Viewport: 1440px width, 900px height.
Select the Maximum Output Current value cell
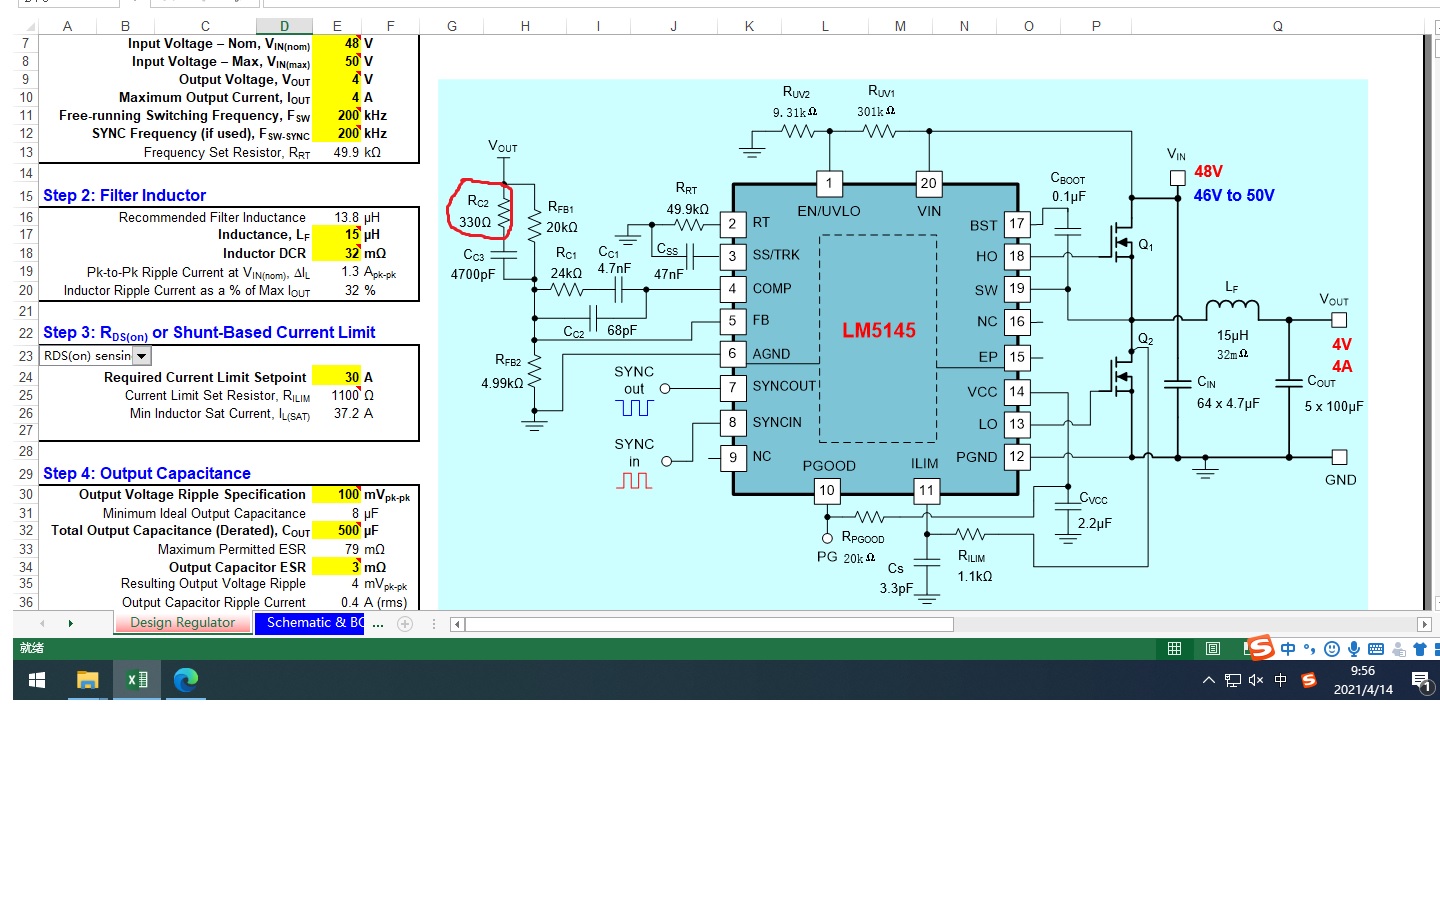337,98
